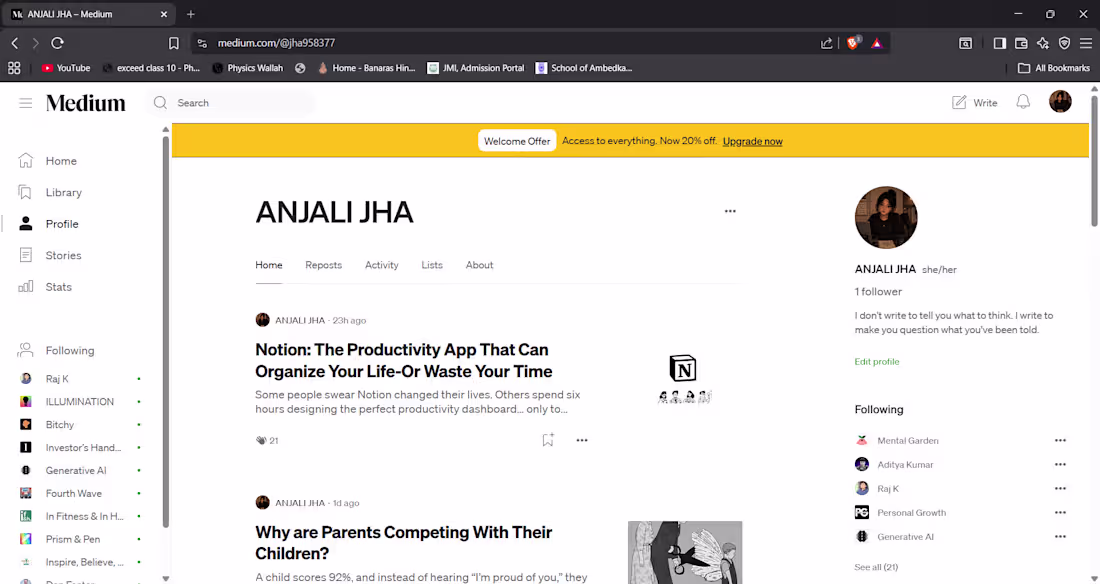
Task: Toggle the browser sidebar panel
Action: click(1000, 43)
